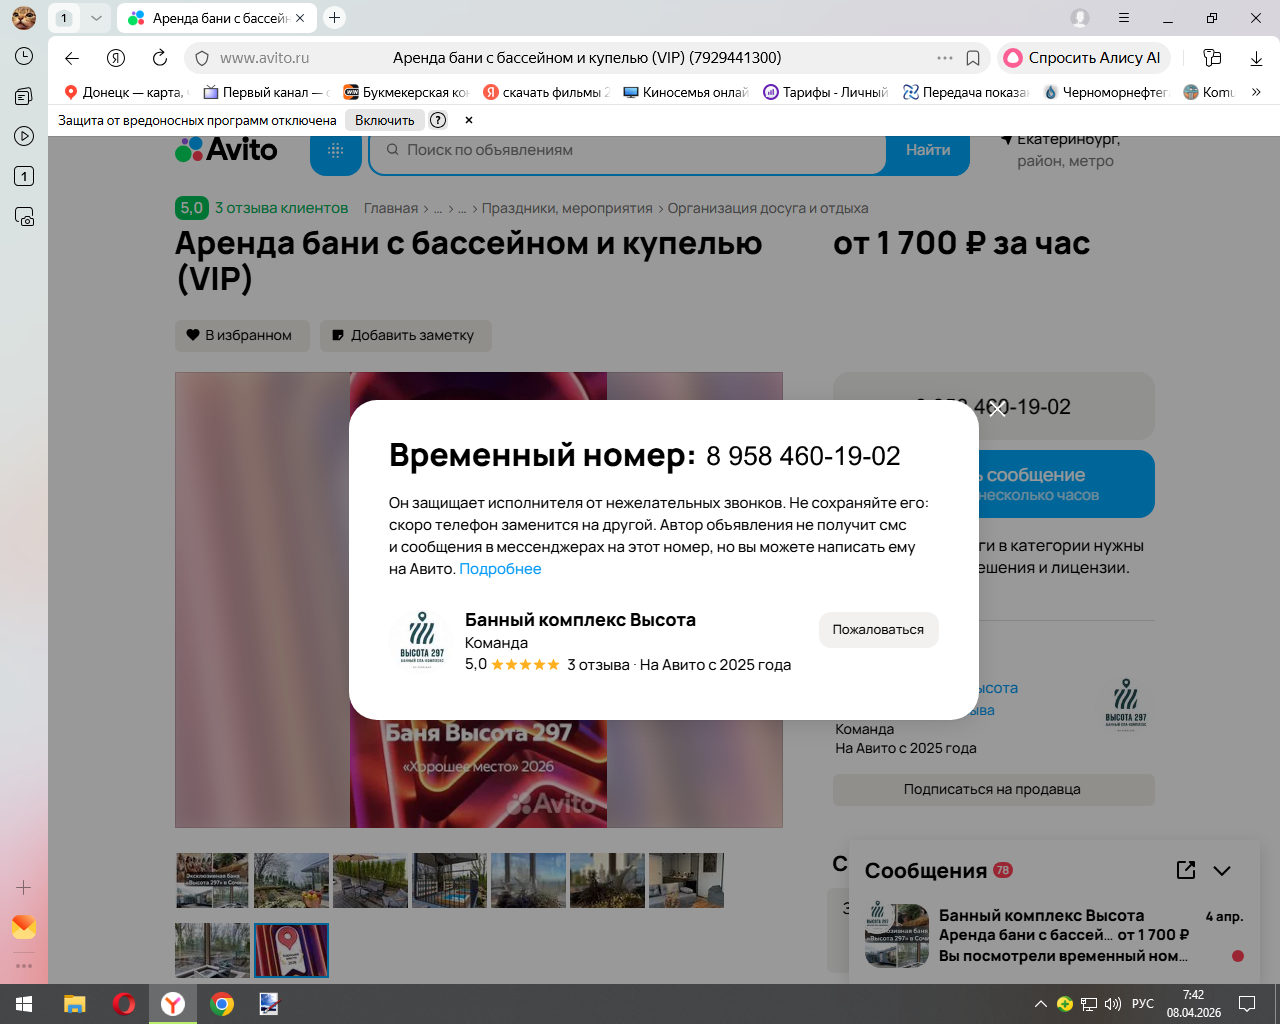Collapse the Сообщения panel
The image size is (1280, 1024).
pos(1222,871)
